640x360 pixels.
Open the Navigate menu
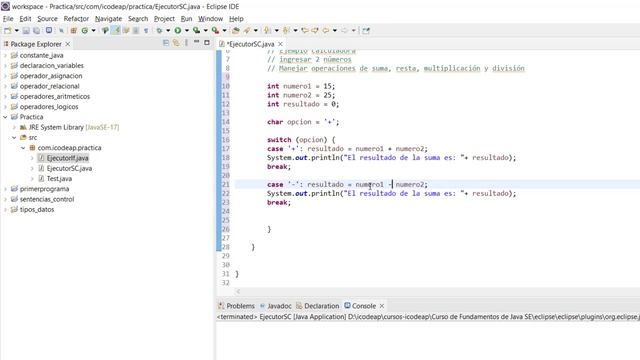click(108, 19)
